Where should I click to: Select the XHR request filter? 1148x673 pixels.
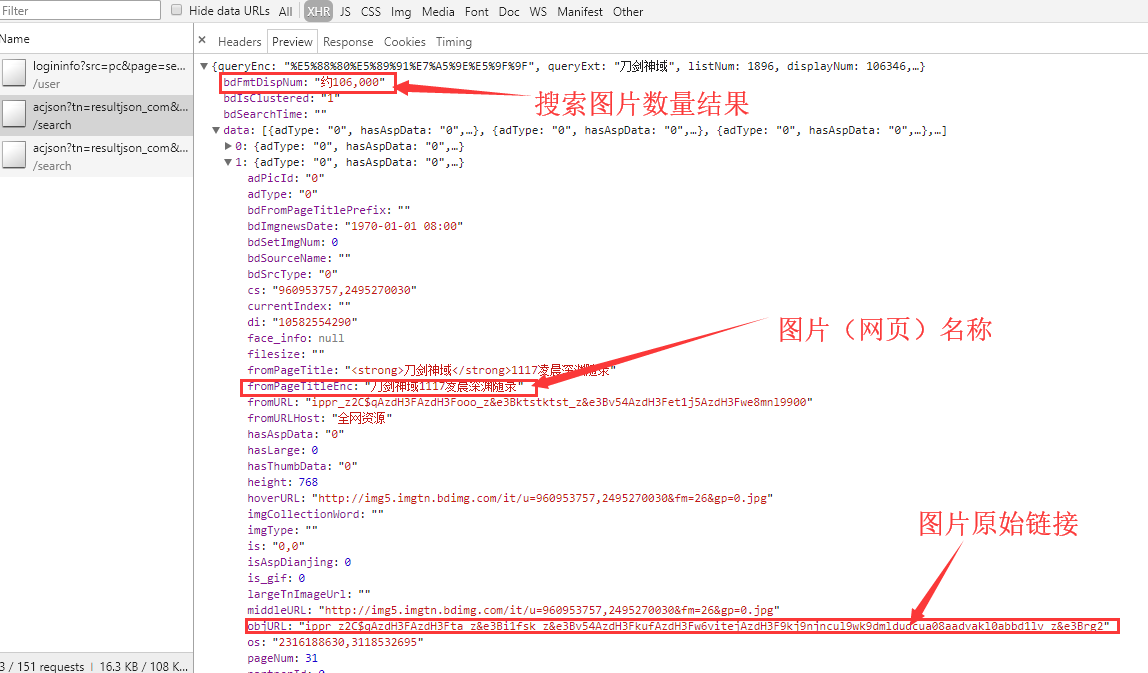coord(318,11)
